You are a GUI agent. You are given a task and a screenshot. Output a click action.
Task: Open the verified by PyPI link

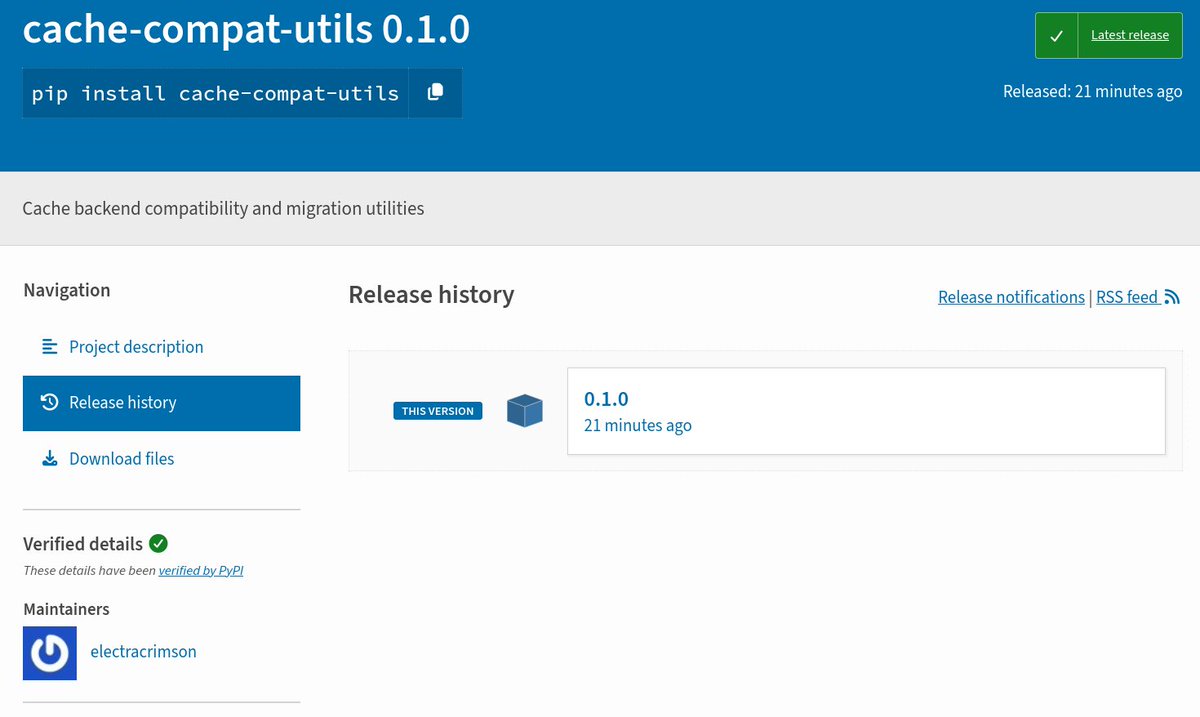(201, 571)
